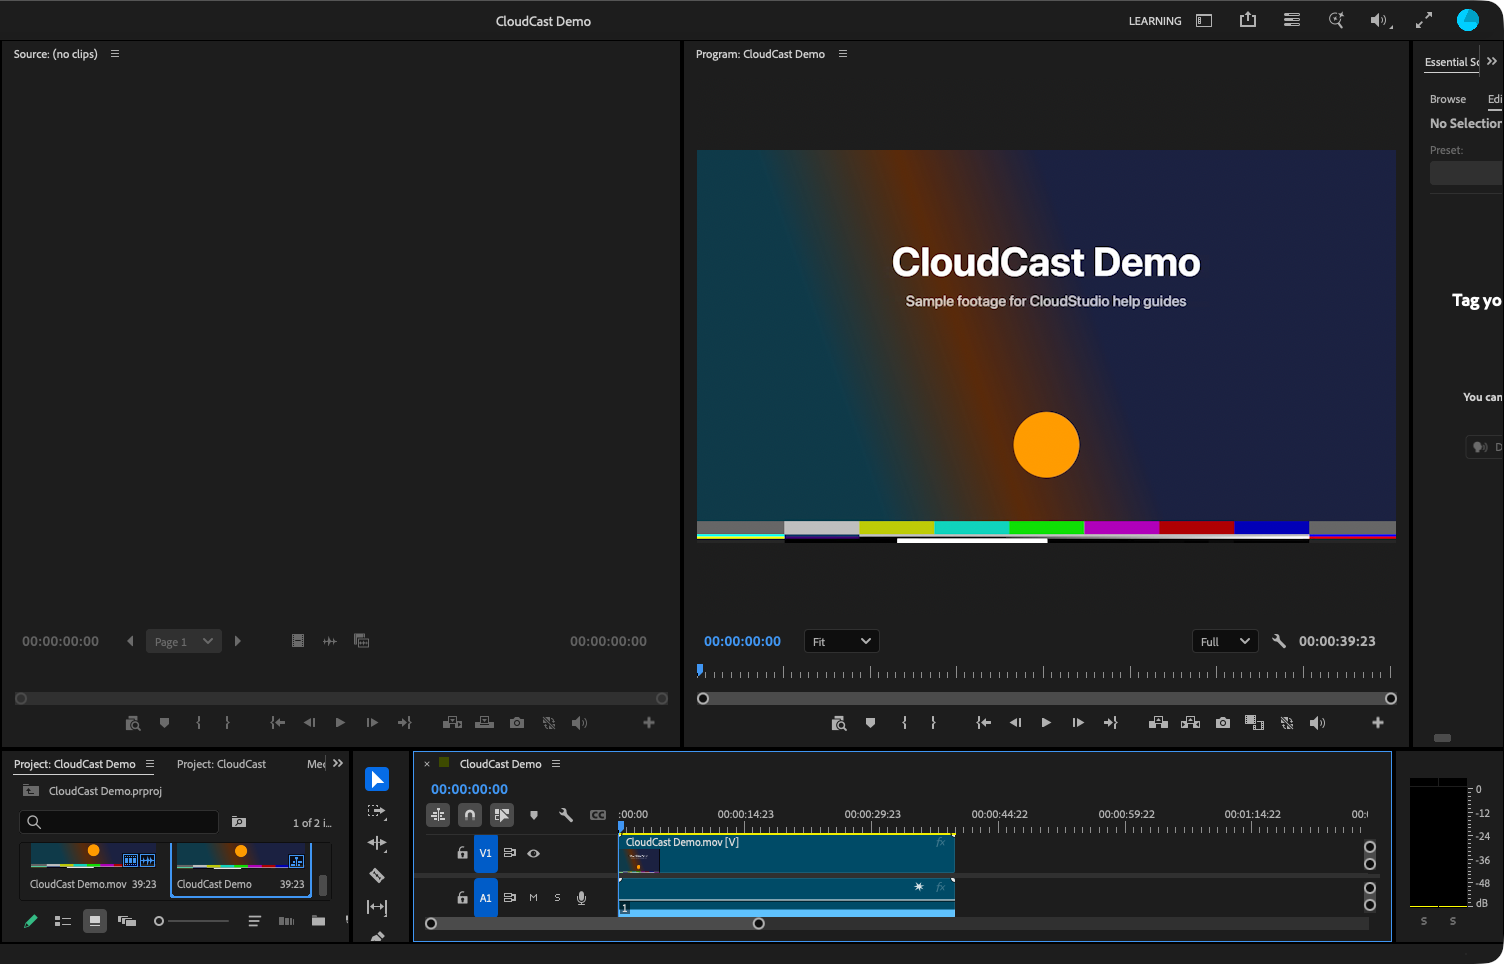This screenshot has width=1504, height=964.
Task: Click V1 track target button
Action: coord(485,853)
